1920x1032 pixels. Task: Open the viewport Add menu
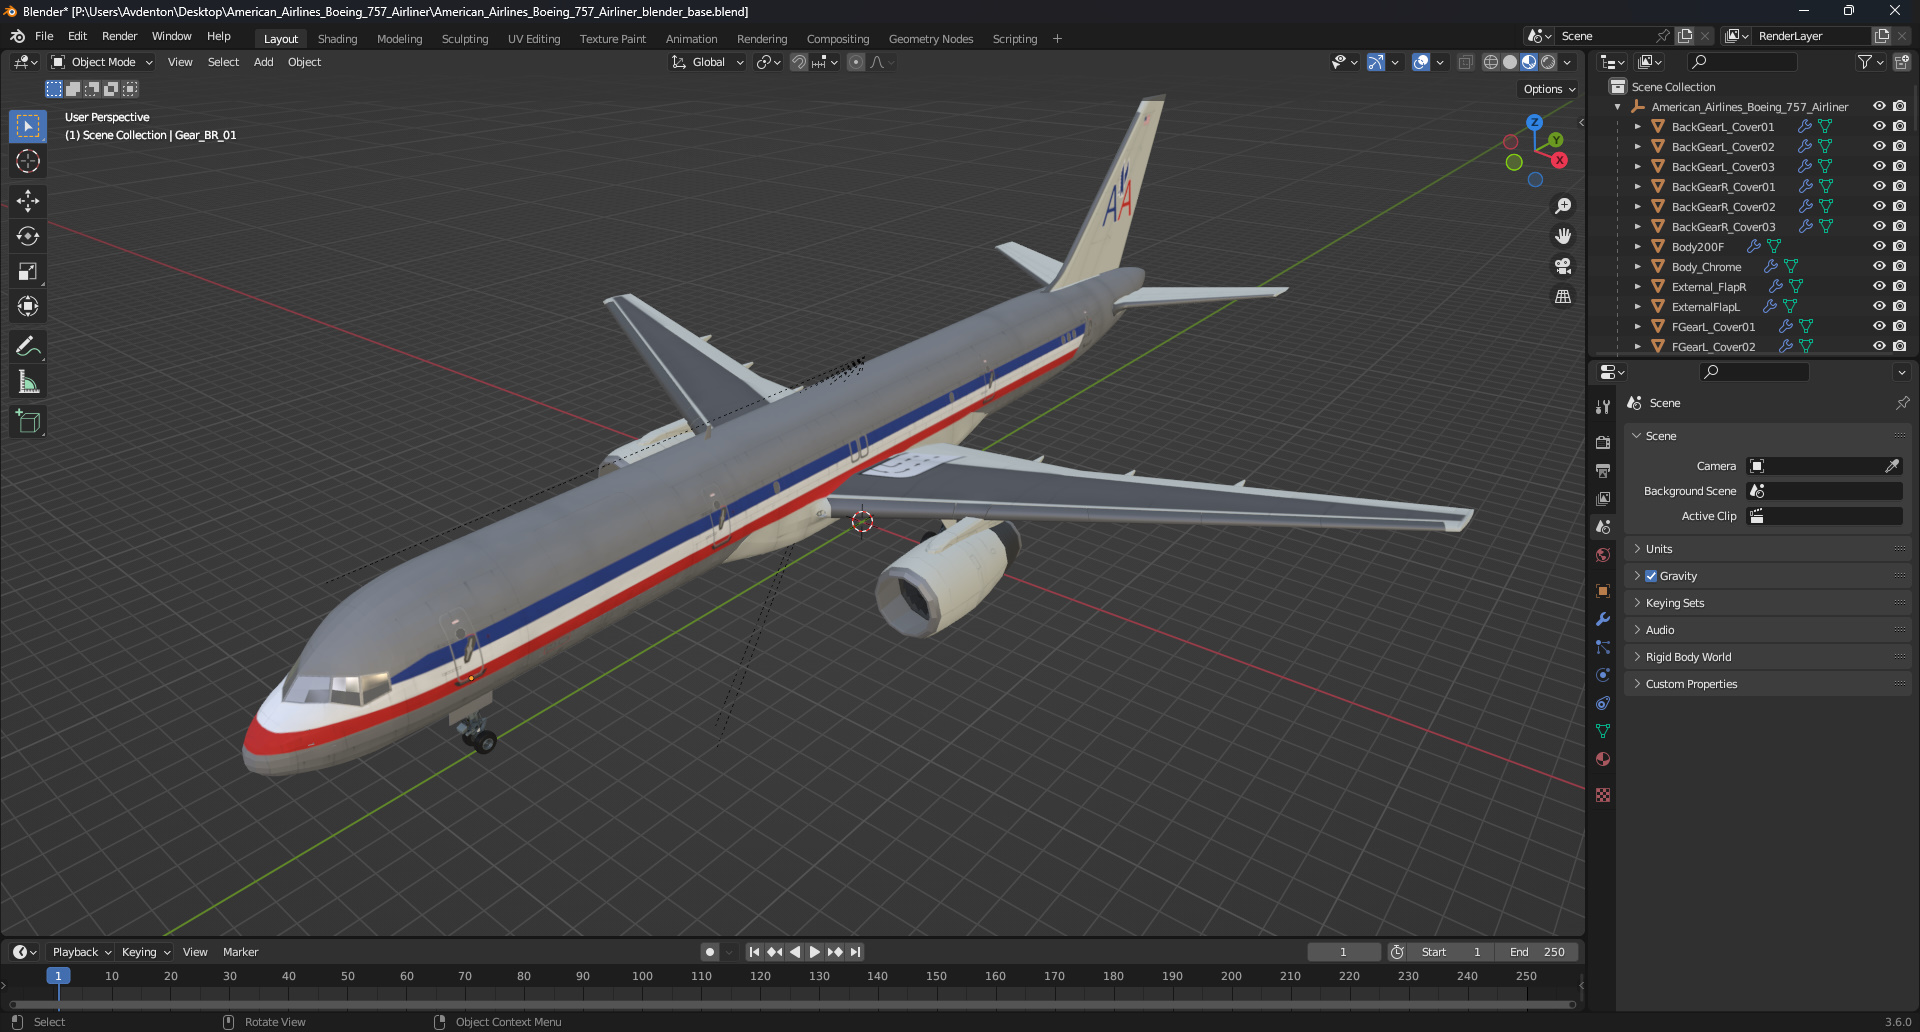click(263, 62)
